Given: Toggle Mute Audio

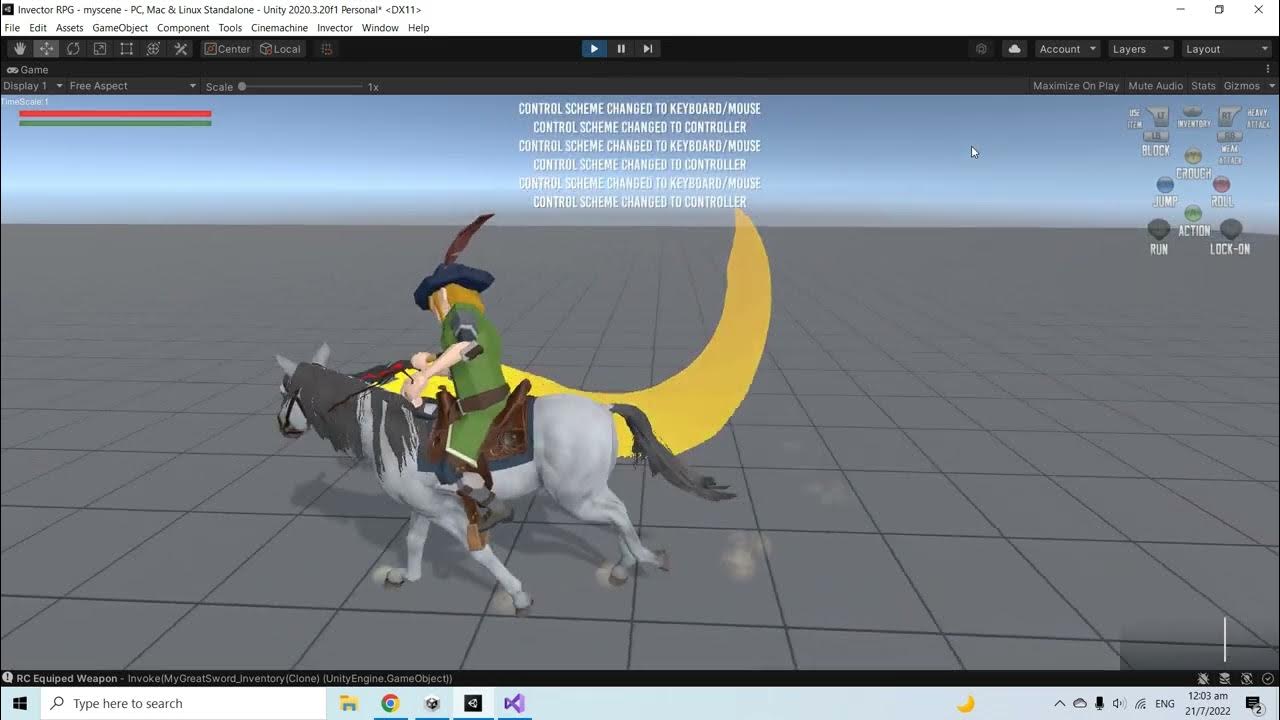Looking at the screenshot, I should click(1155, 86).
